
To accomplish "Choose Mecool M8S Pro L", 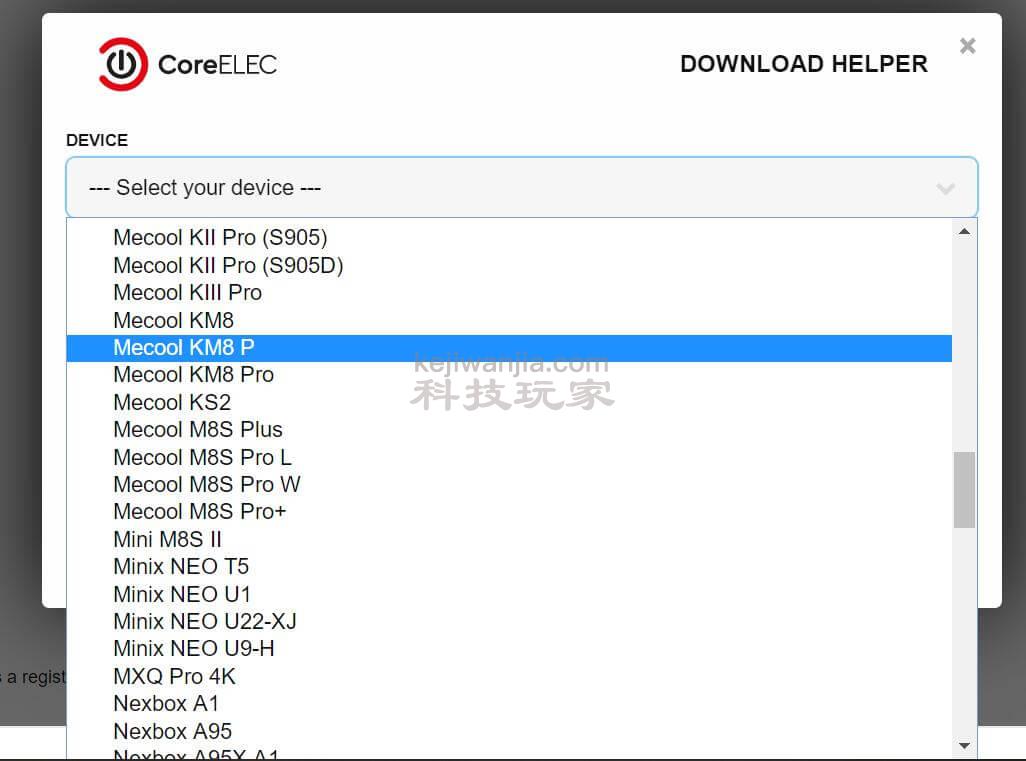I will tap(509, 457).
